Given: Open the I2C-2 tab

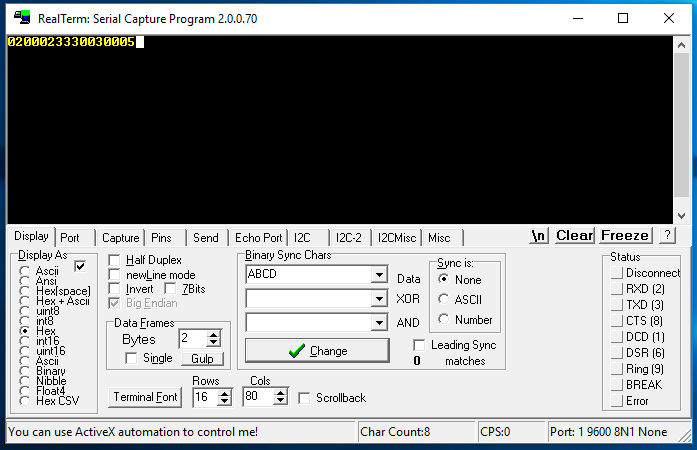Looking at the screenshot, I should point(348,238).
